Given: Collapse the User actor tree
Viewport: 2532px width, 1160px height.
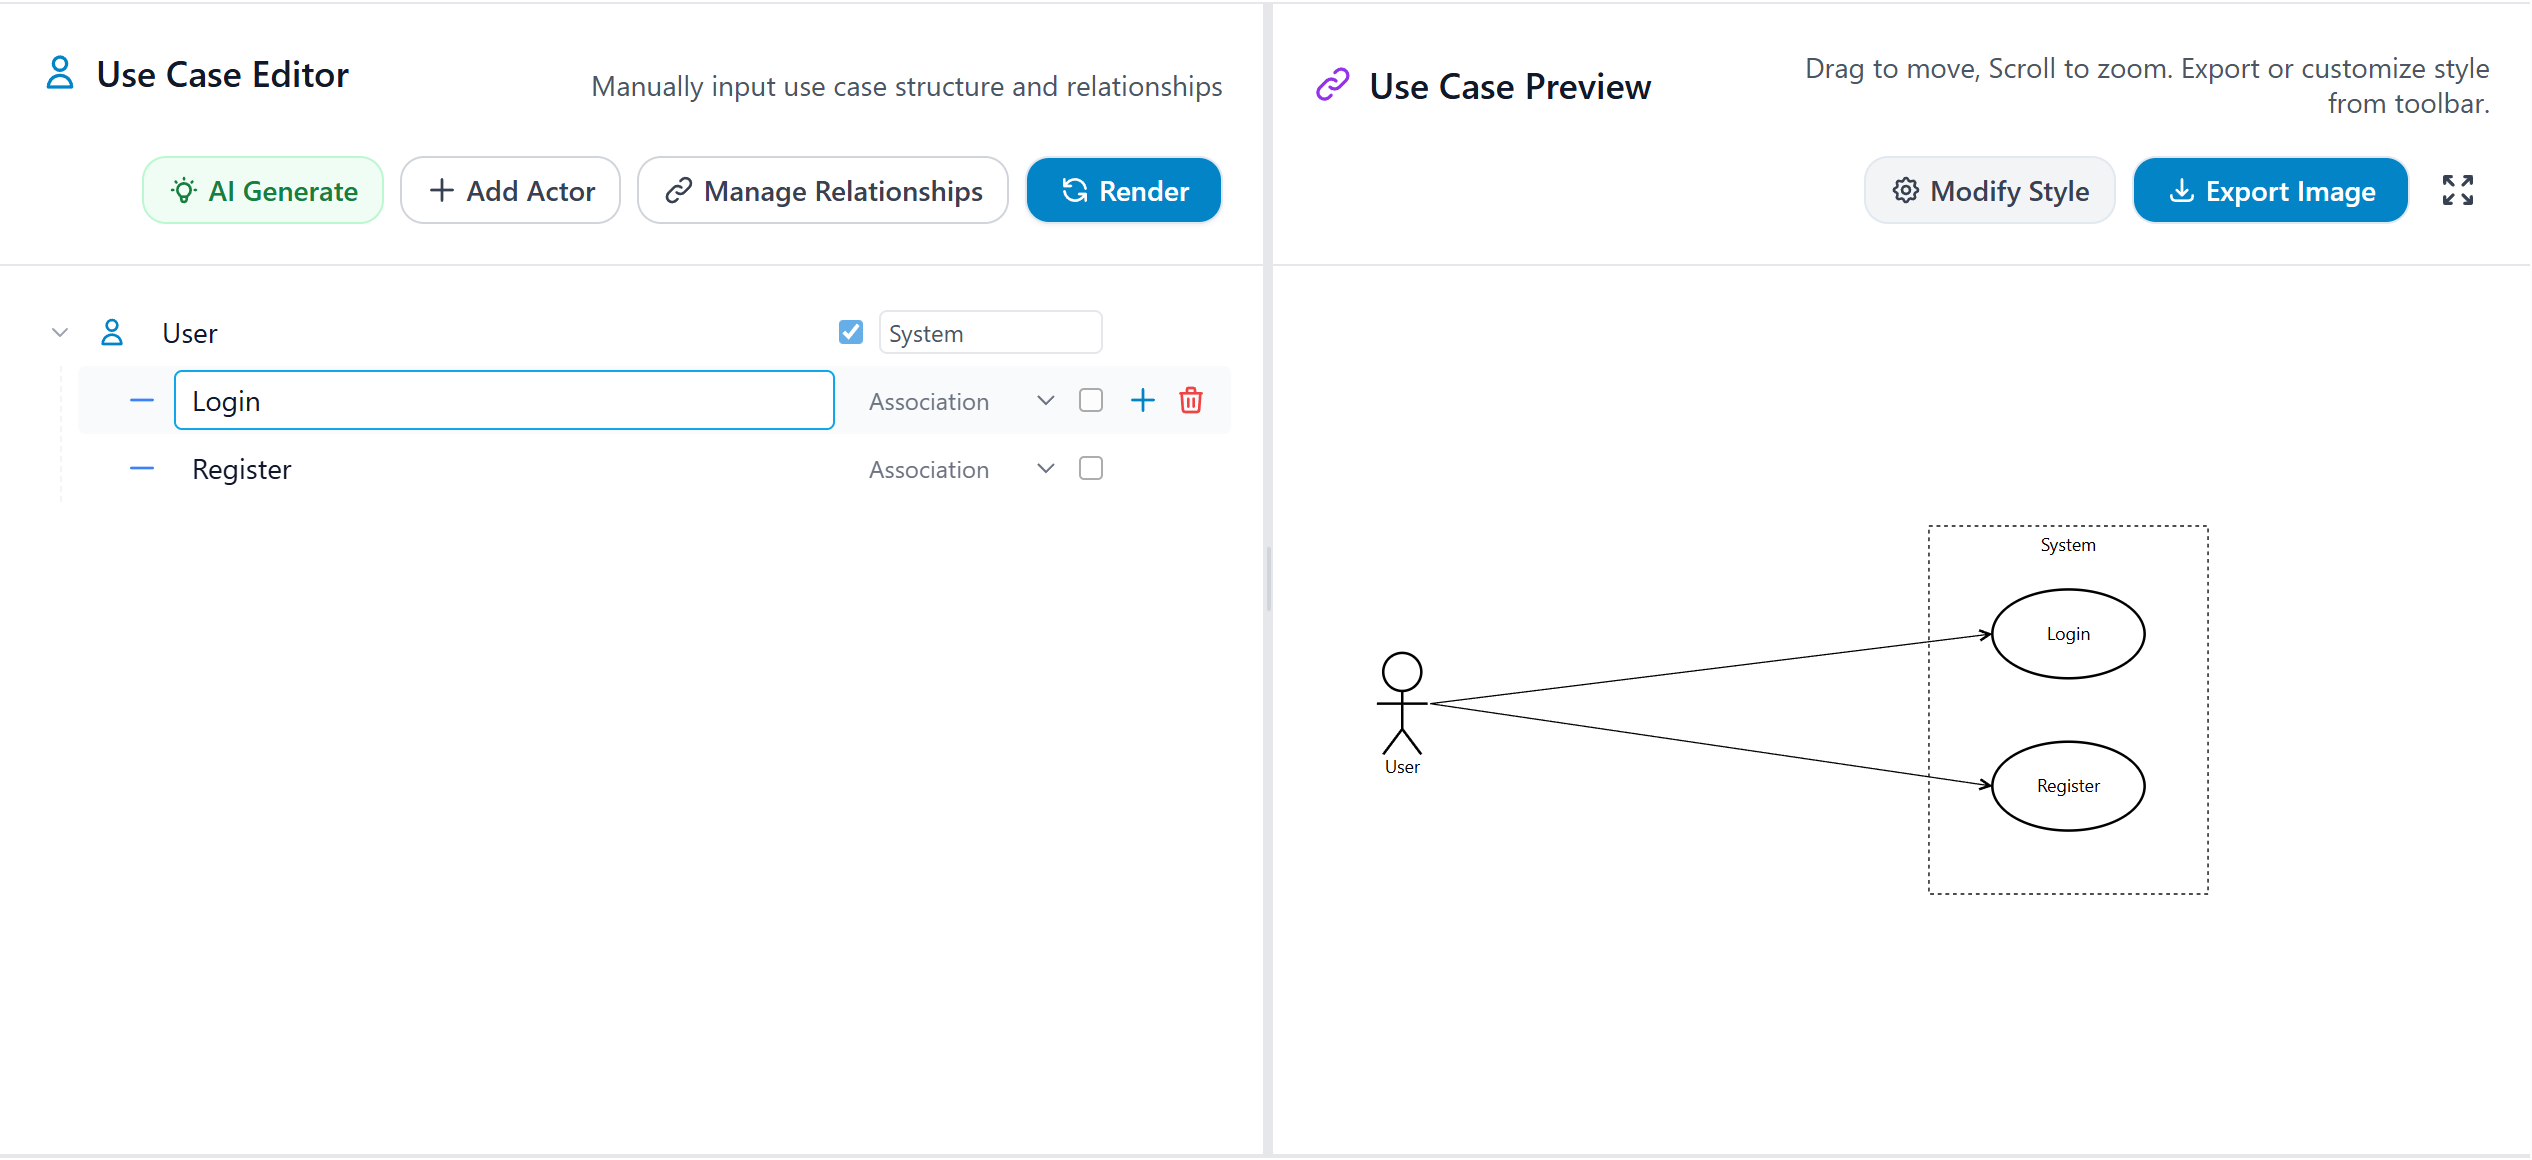Looking at the screenshot, I should [59, 332].
